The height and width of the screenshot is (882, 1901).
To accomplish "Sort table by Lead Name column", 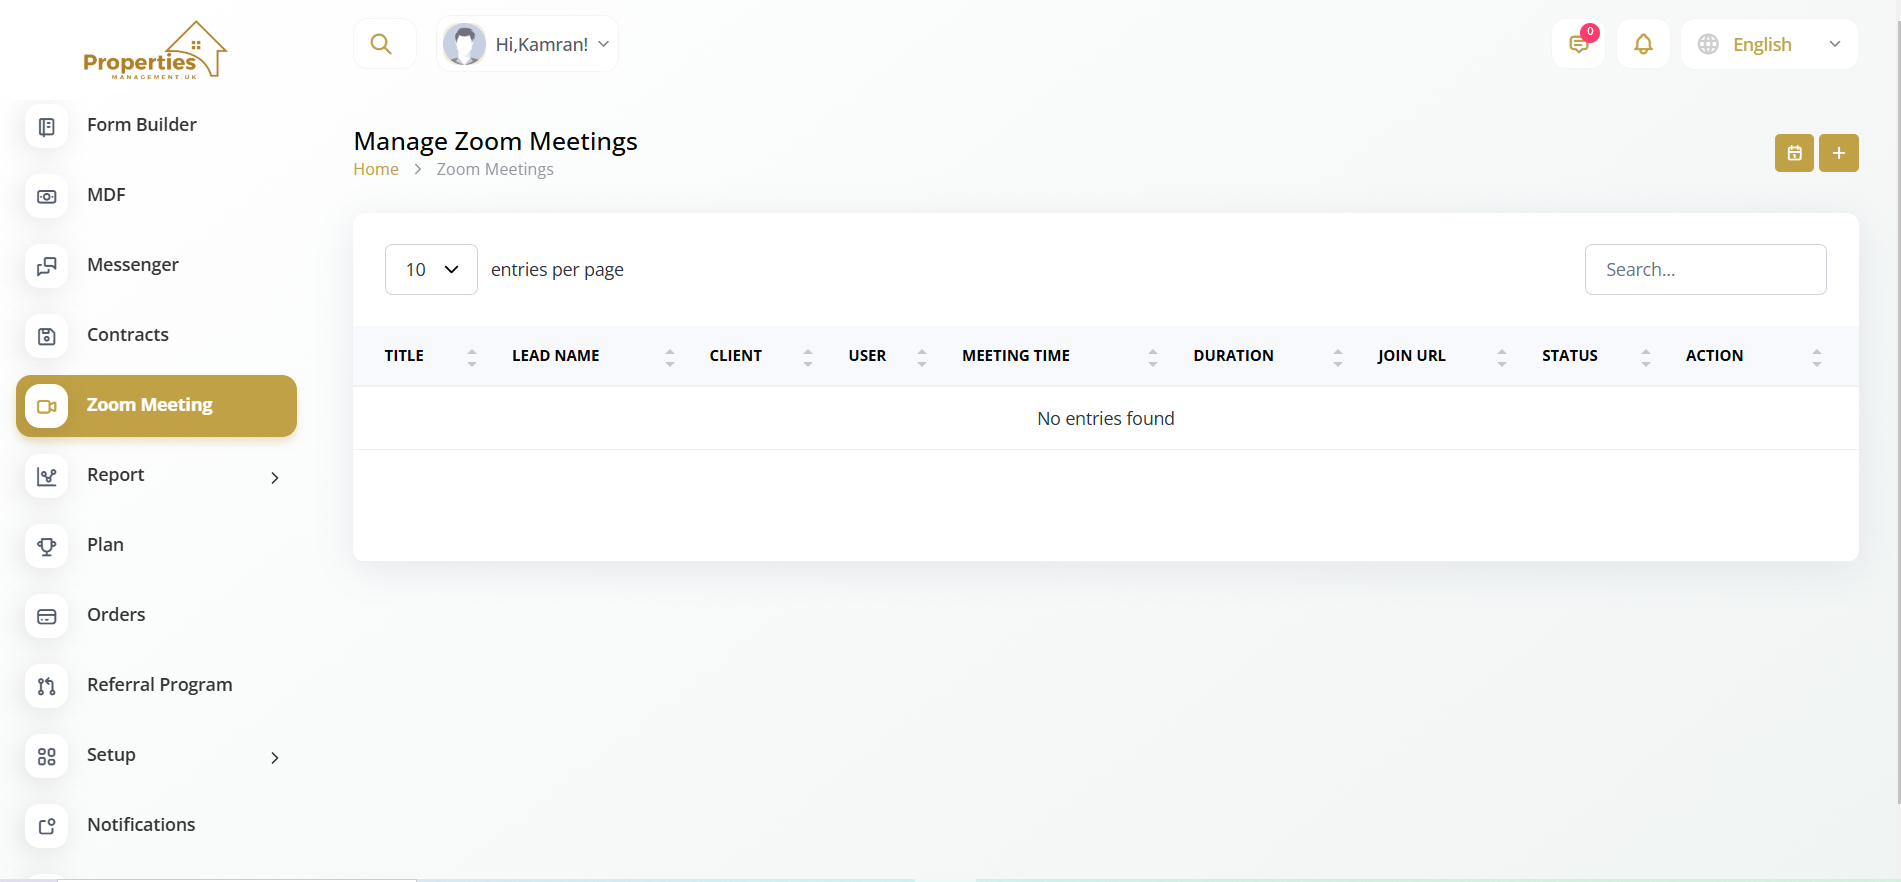I will [556, 356].
